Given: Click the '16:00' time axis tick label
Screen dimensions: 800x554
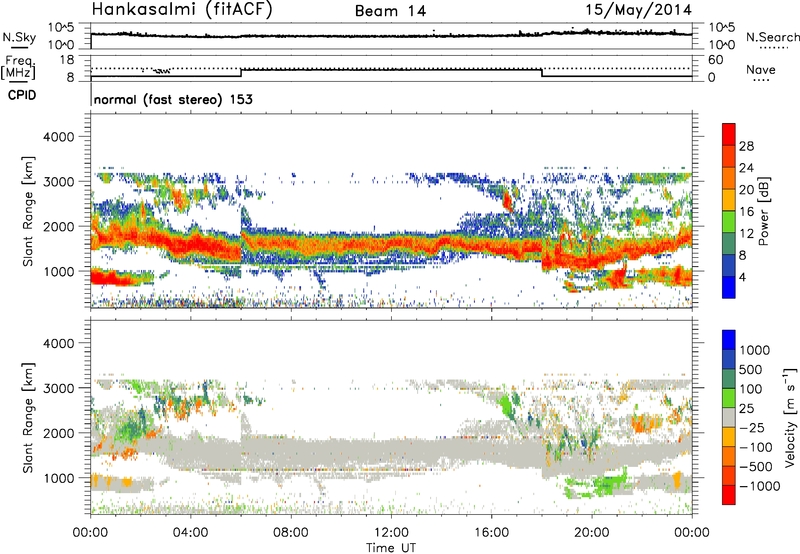Looking at the screenshot, I should (x=491, y=533).
